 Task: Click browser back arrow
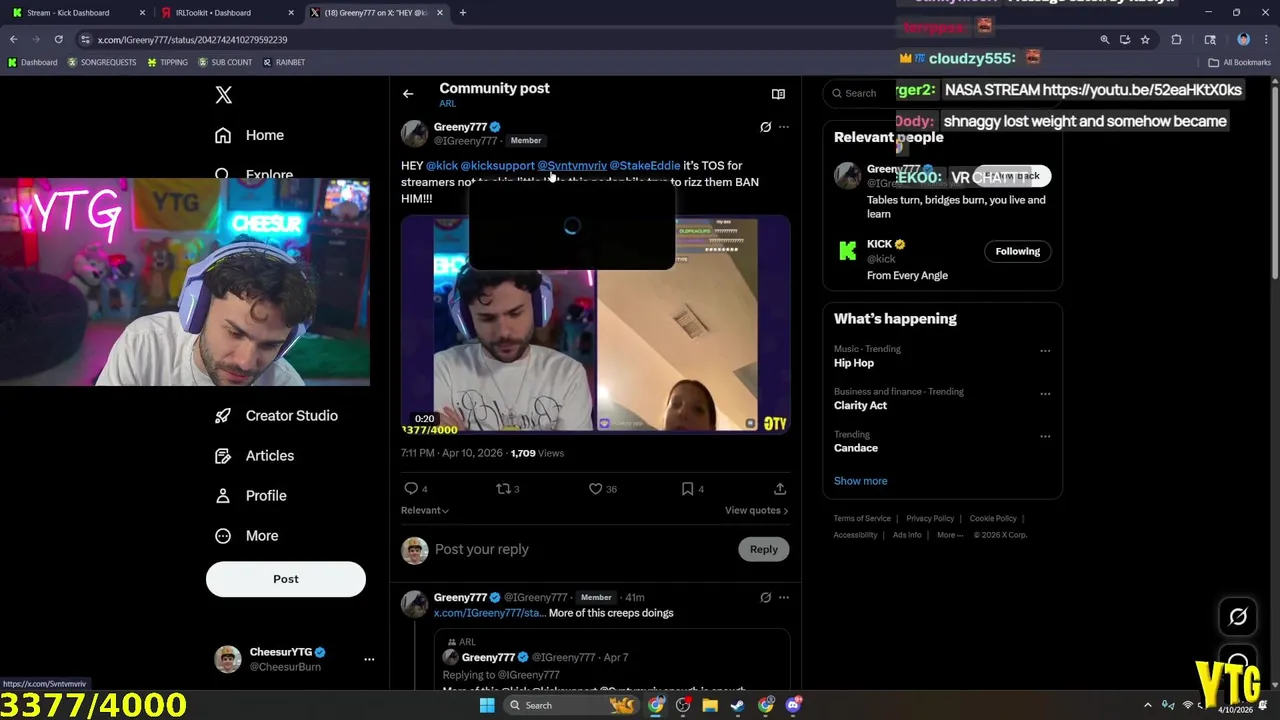[14, 40]
